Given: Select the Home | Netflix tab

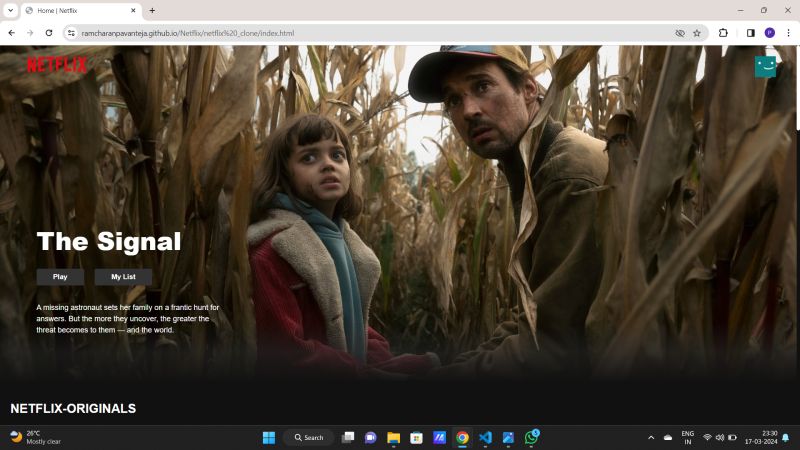Looking at the screenshot, I should [x=82, y=10].
